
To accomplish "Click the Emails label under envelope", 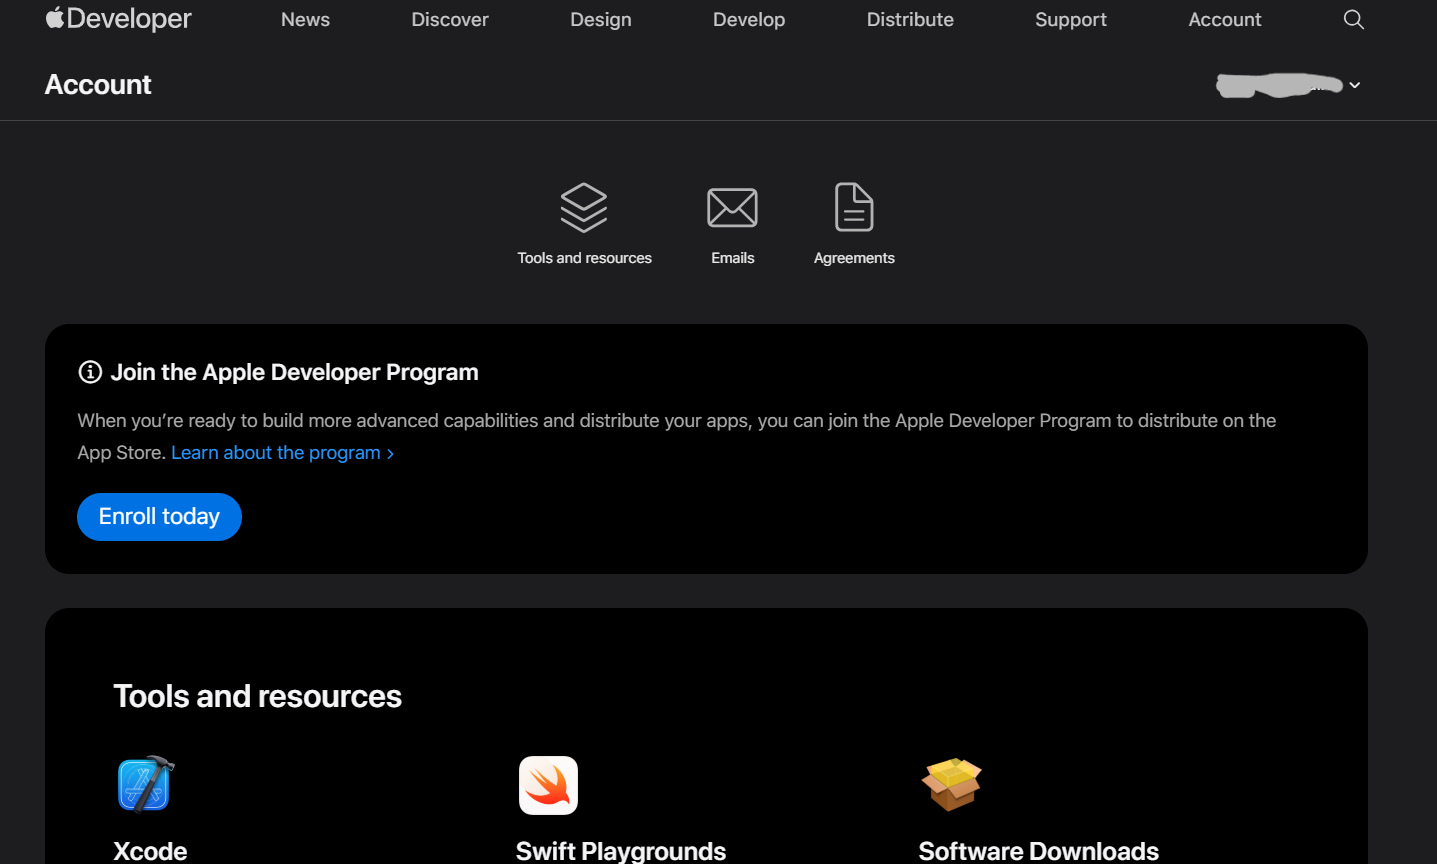I will pos(732,258).
